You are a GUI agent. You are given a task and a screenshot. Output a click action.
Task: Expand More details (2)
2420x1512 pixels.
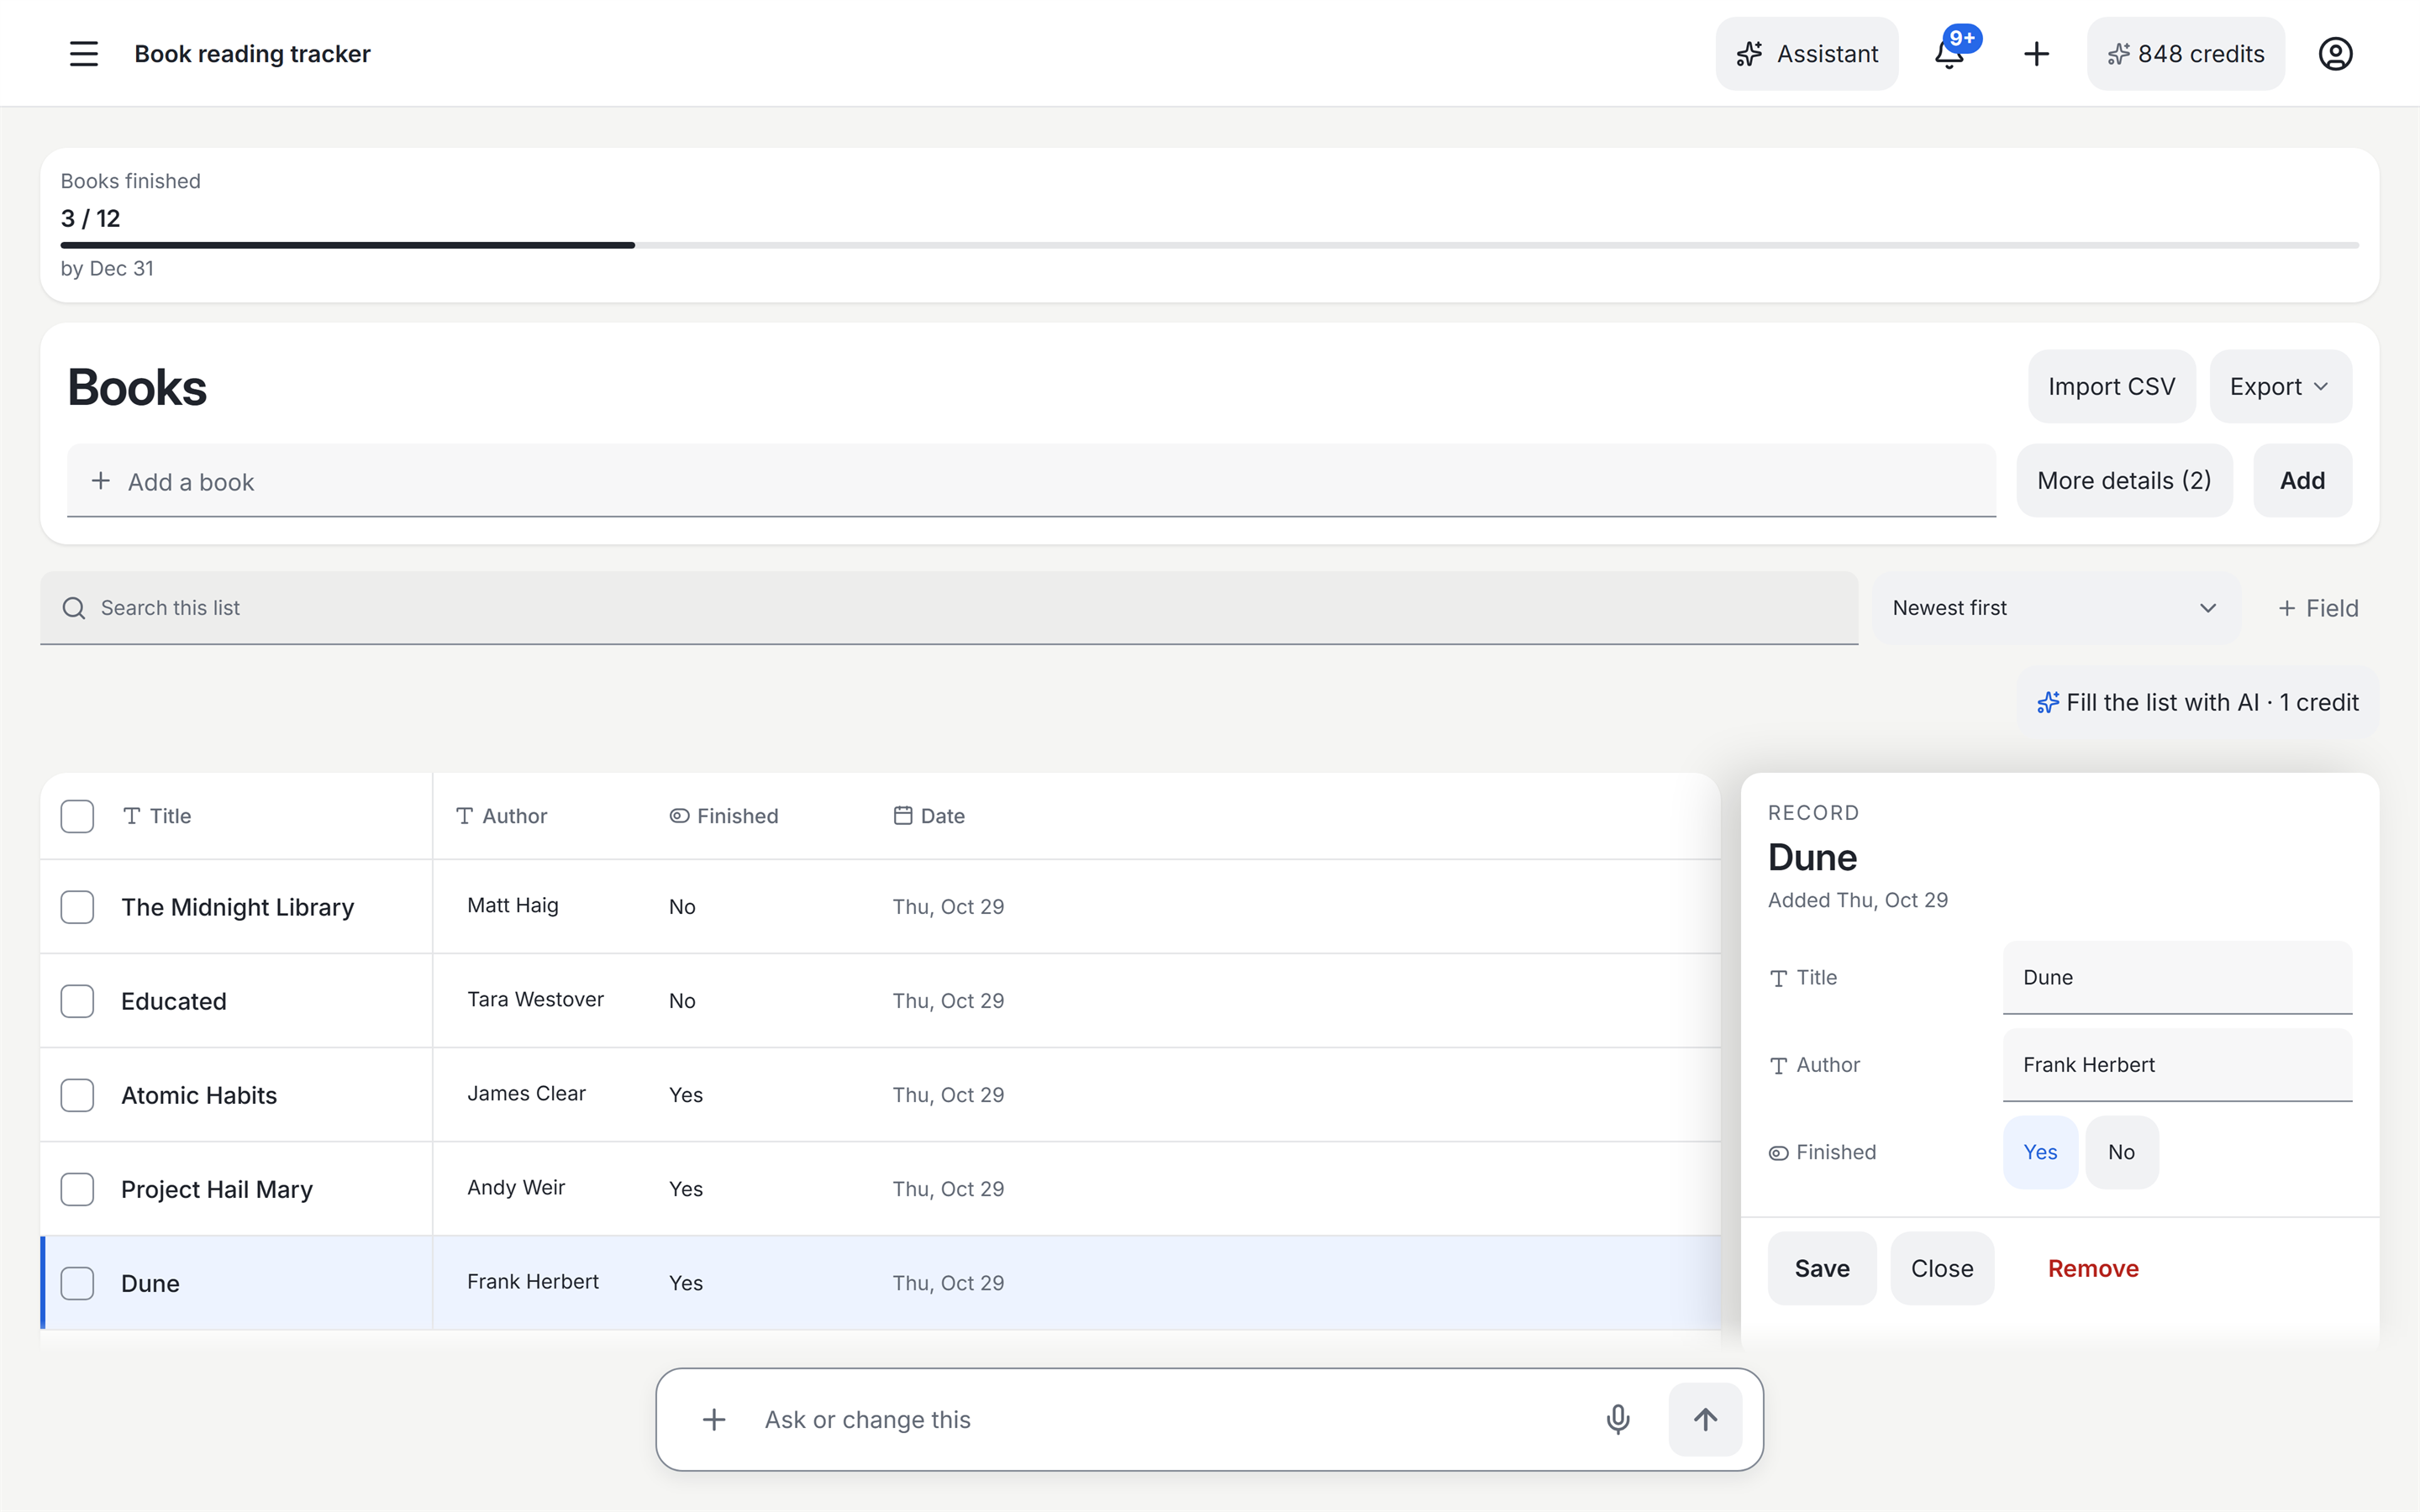pos(2124,481)
